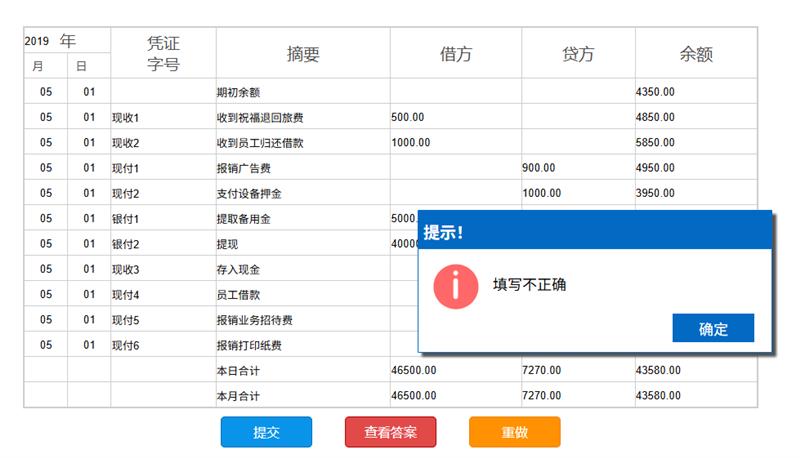The height and width of the screenshot is (458, 800).
Task: Click the 5850.00 balance cell
Action: 695,143
